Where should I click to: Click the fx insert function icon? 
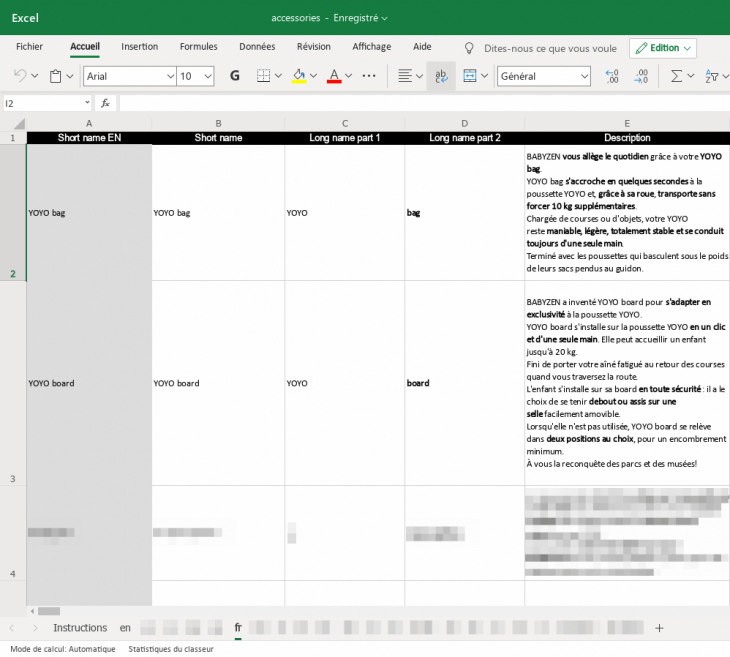click(106, 103)
